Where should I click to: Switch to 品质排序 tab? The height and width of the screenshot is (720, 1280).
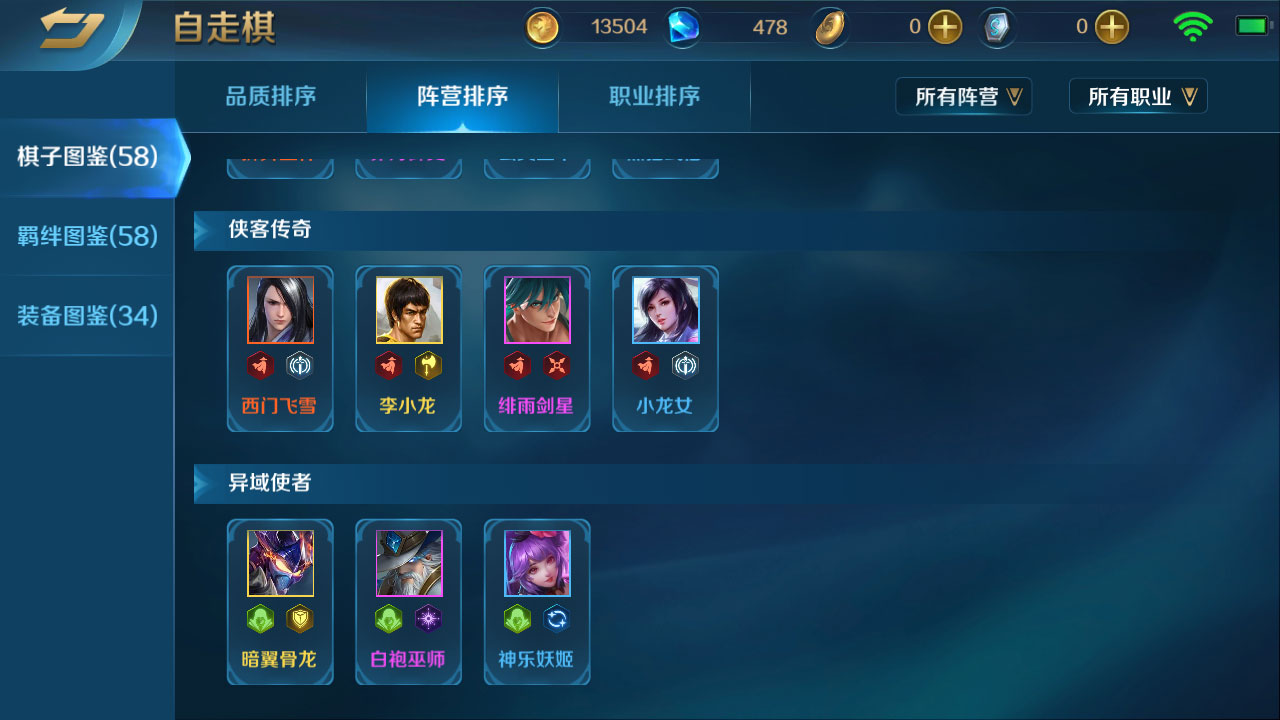click(x=271, y=96)
